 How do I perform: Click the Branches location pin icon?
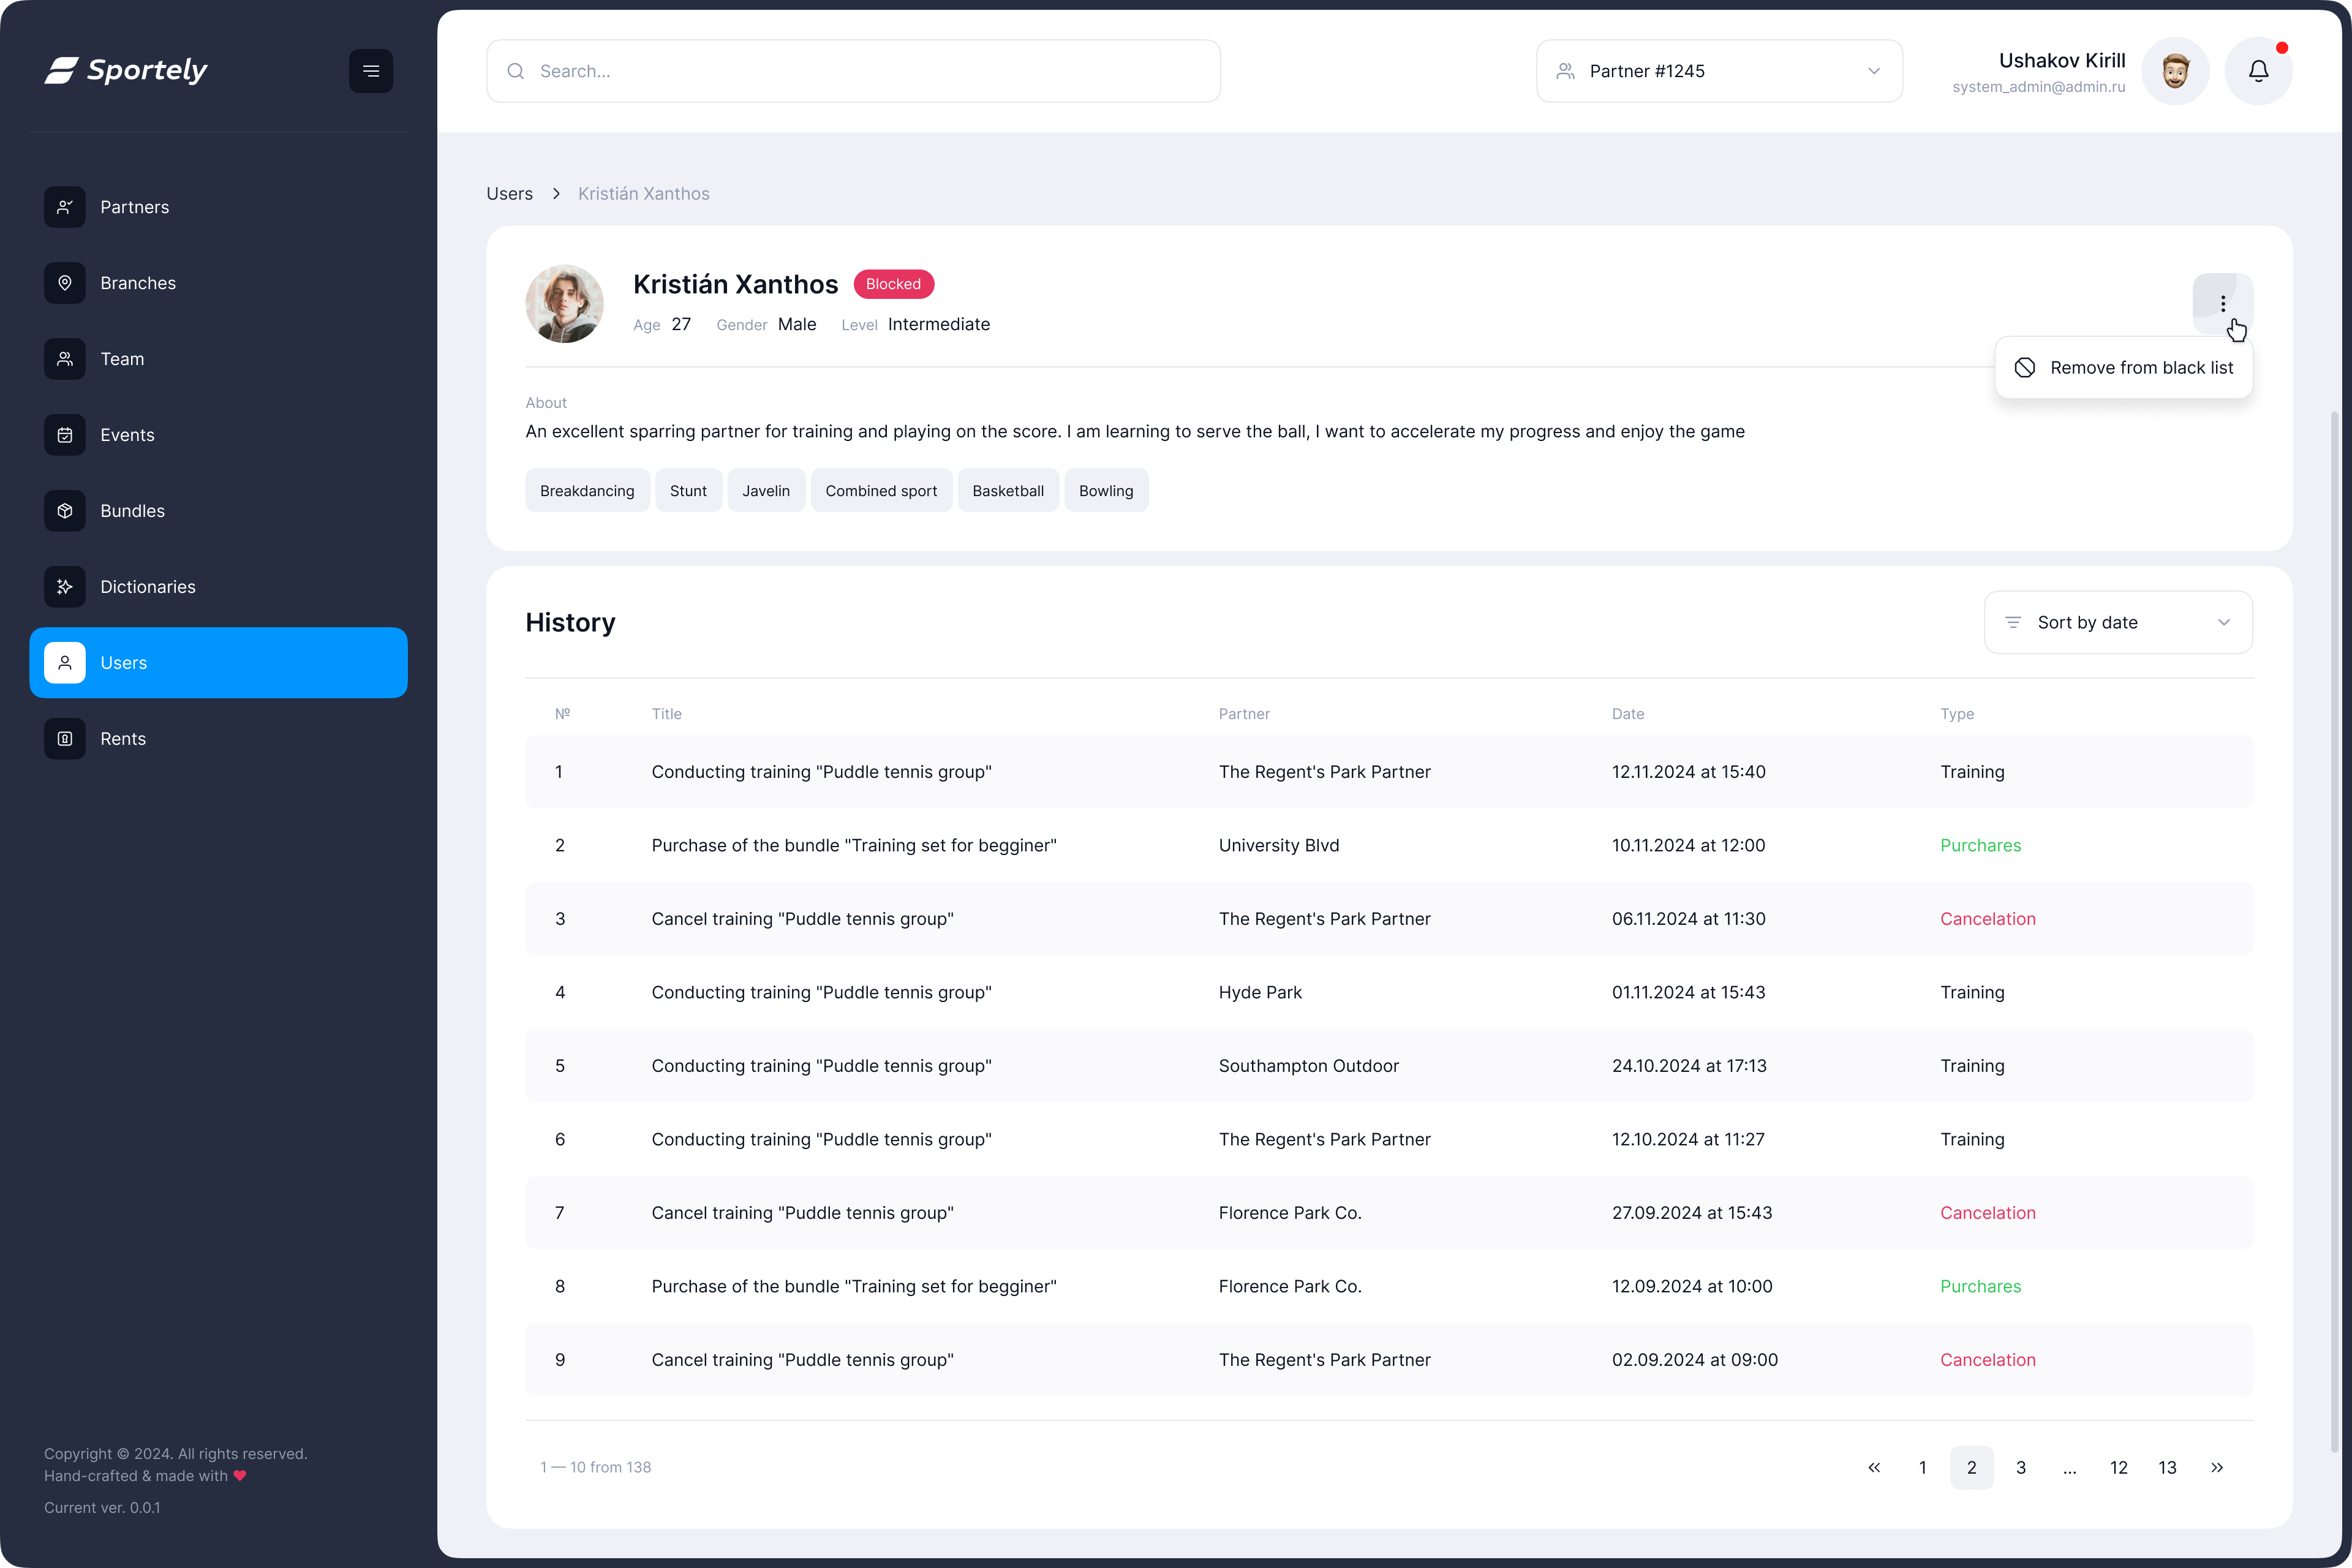click(x=65, y=283)
